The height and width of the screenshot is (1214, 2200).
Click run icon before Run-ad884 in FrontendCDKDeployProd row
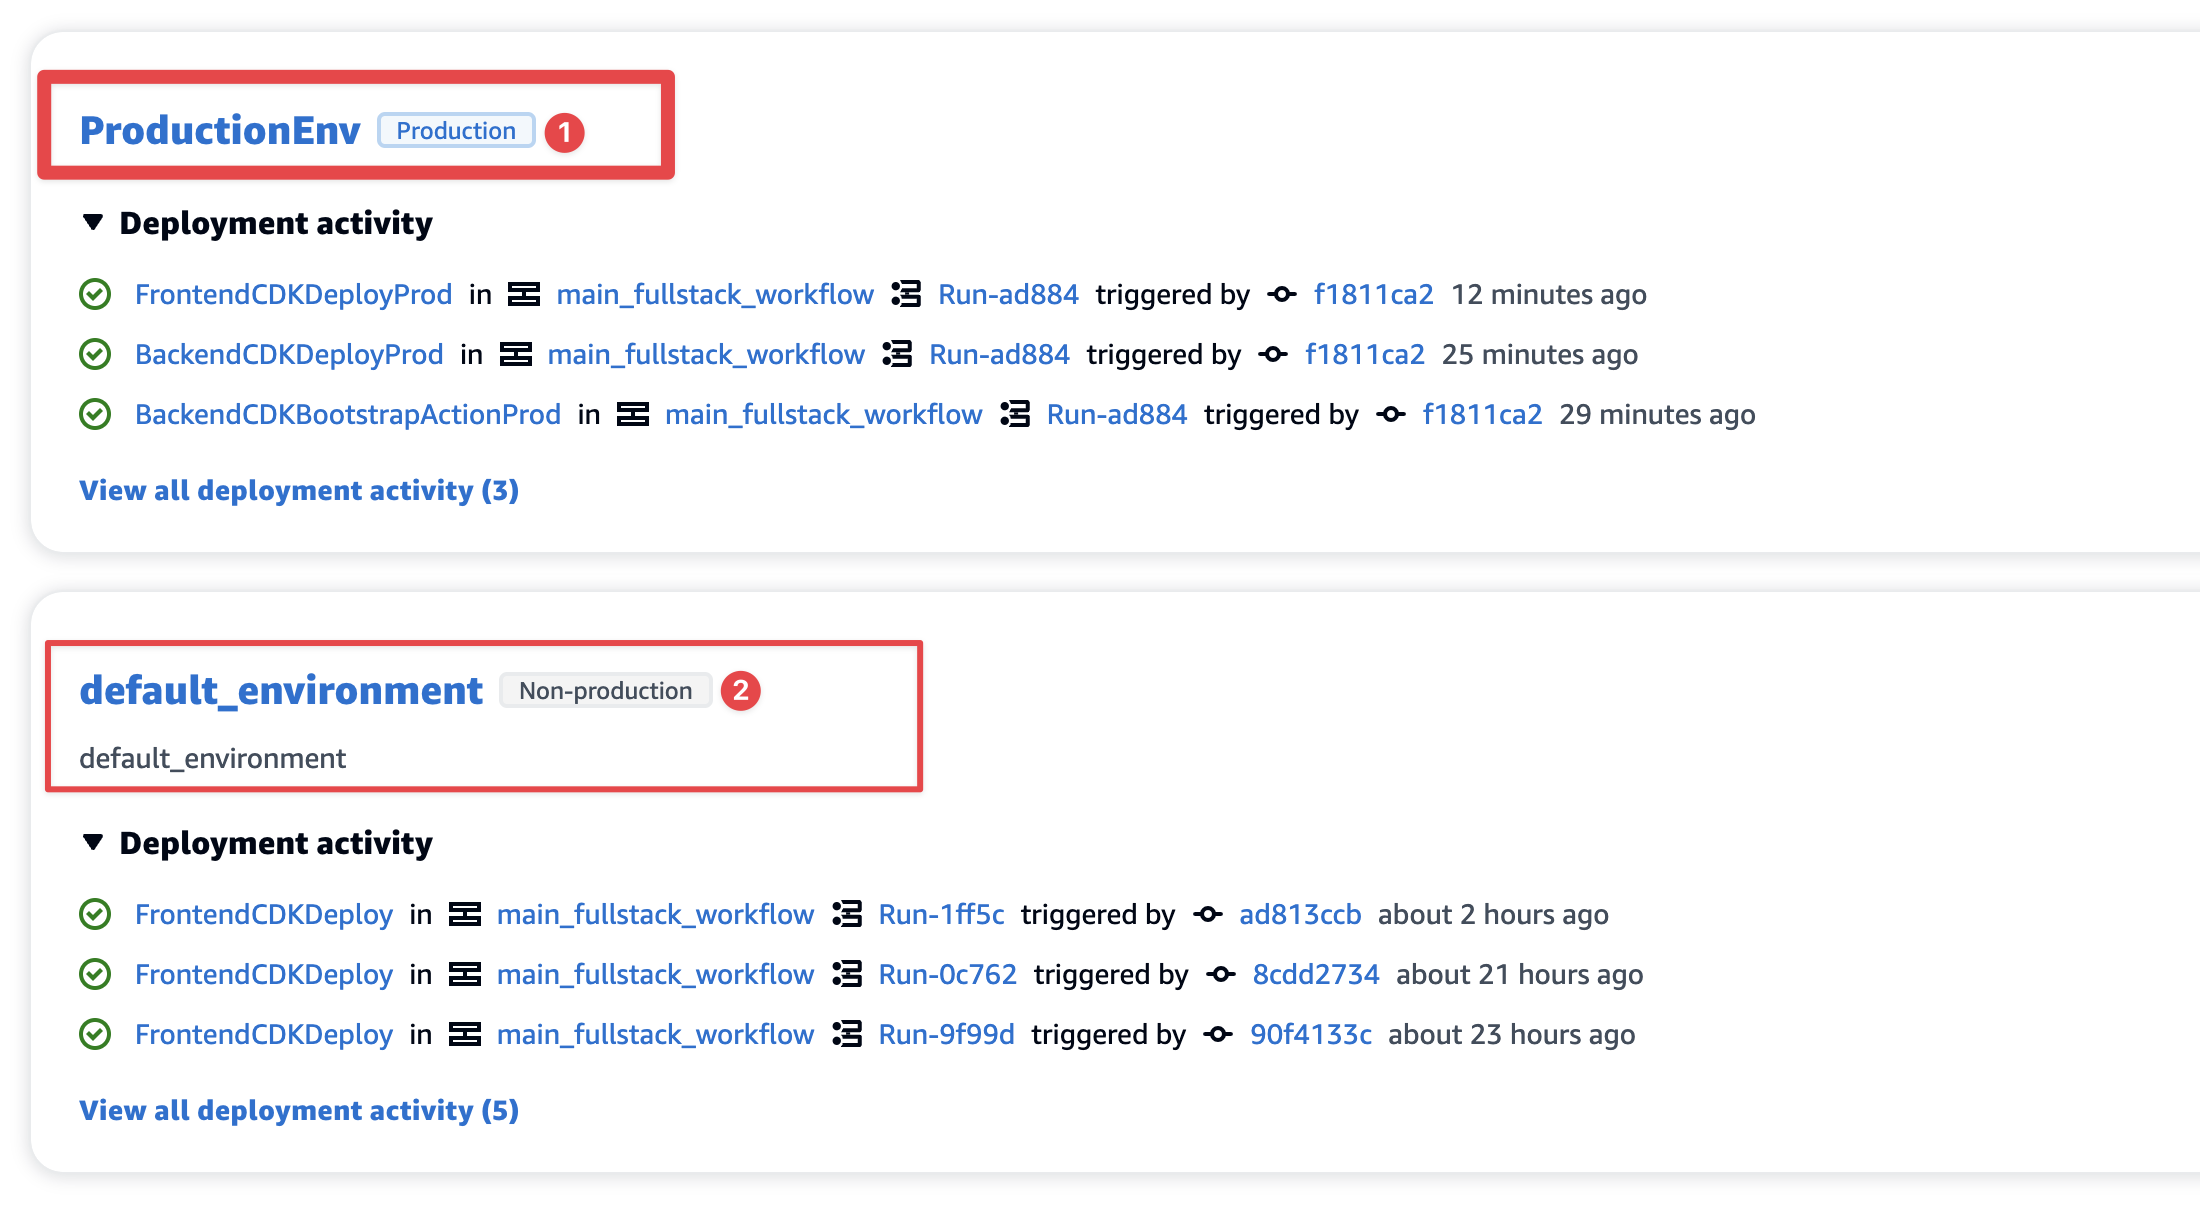click(x=906, y=295)
